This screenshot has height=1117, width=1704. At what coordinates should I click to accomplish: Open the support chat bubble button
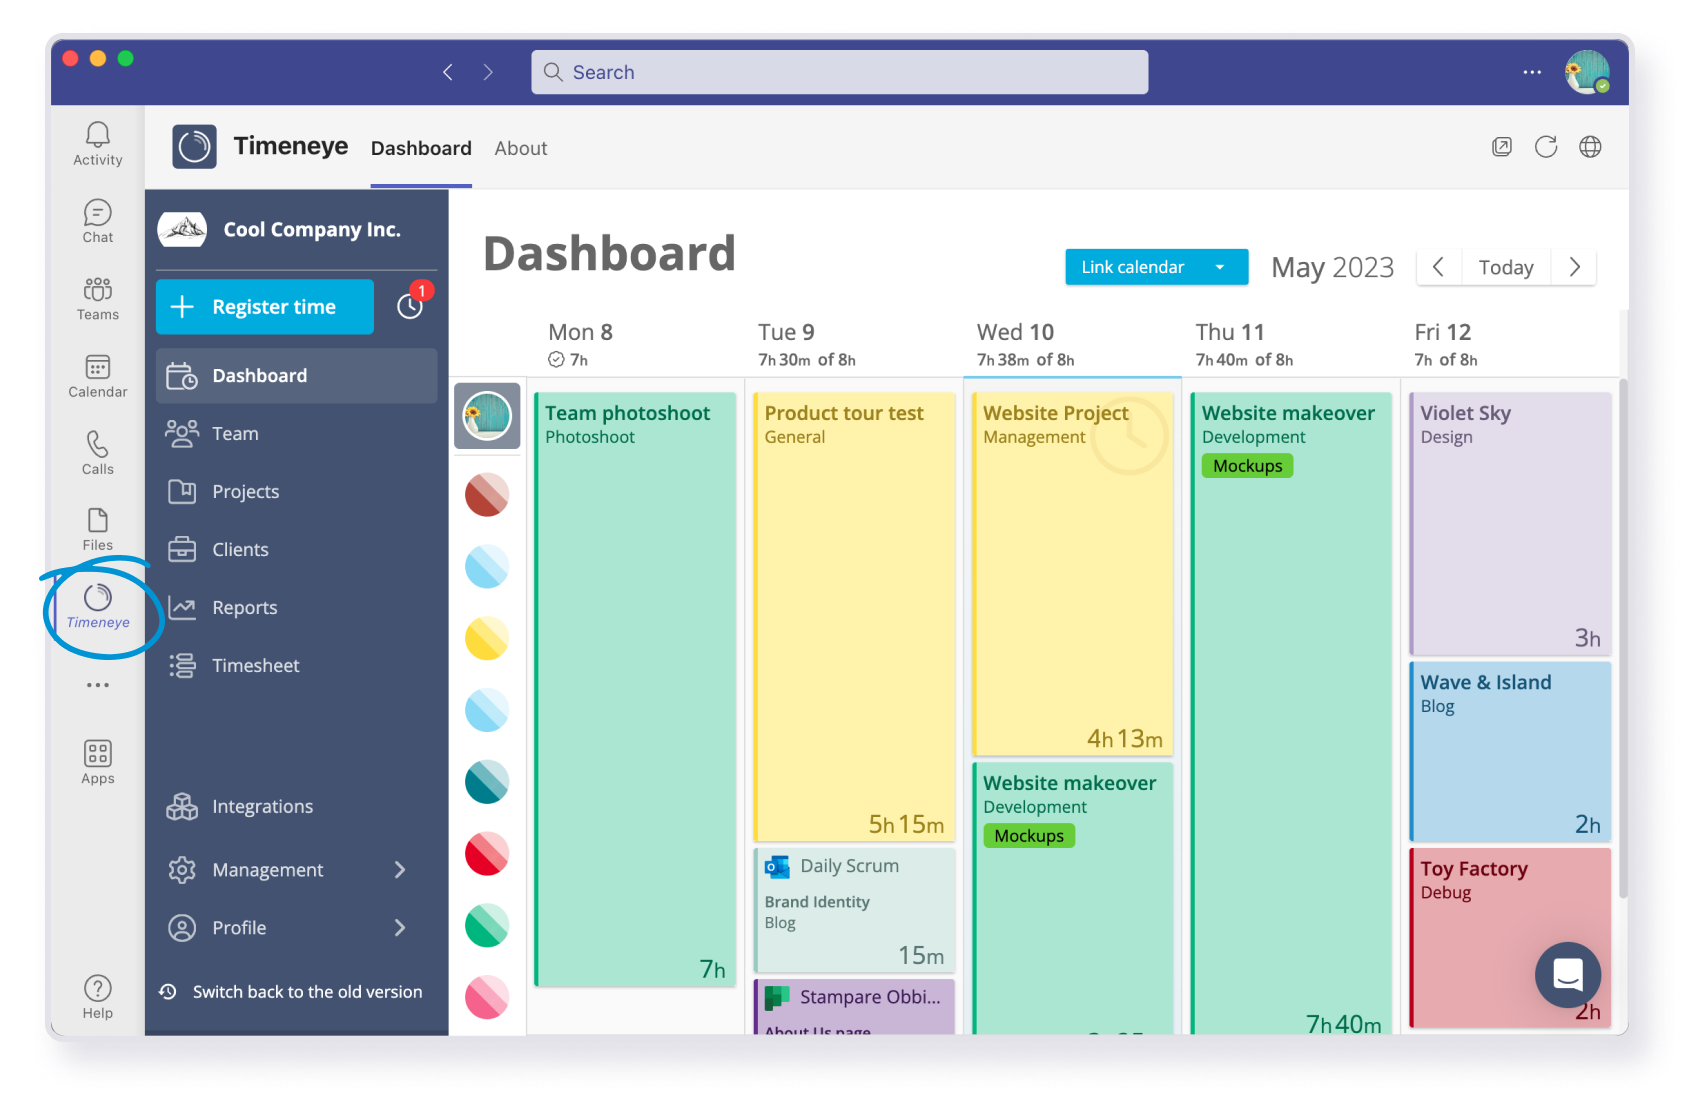pos(1568,975)
